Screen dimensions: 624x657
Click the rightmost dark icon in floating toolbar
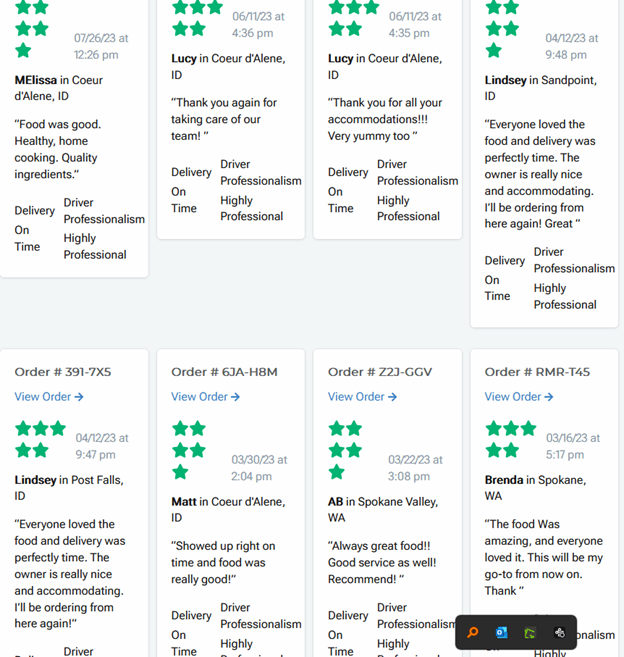pyautogui.click(x=560, y=632)
